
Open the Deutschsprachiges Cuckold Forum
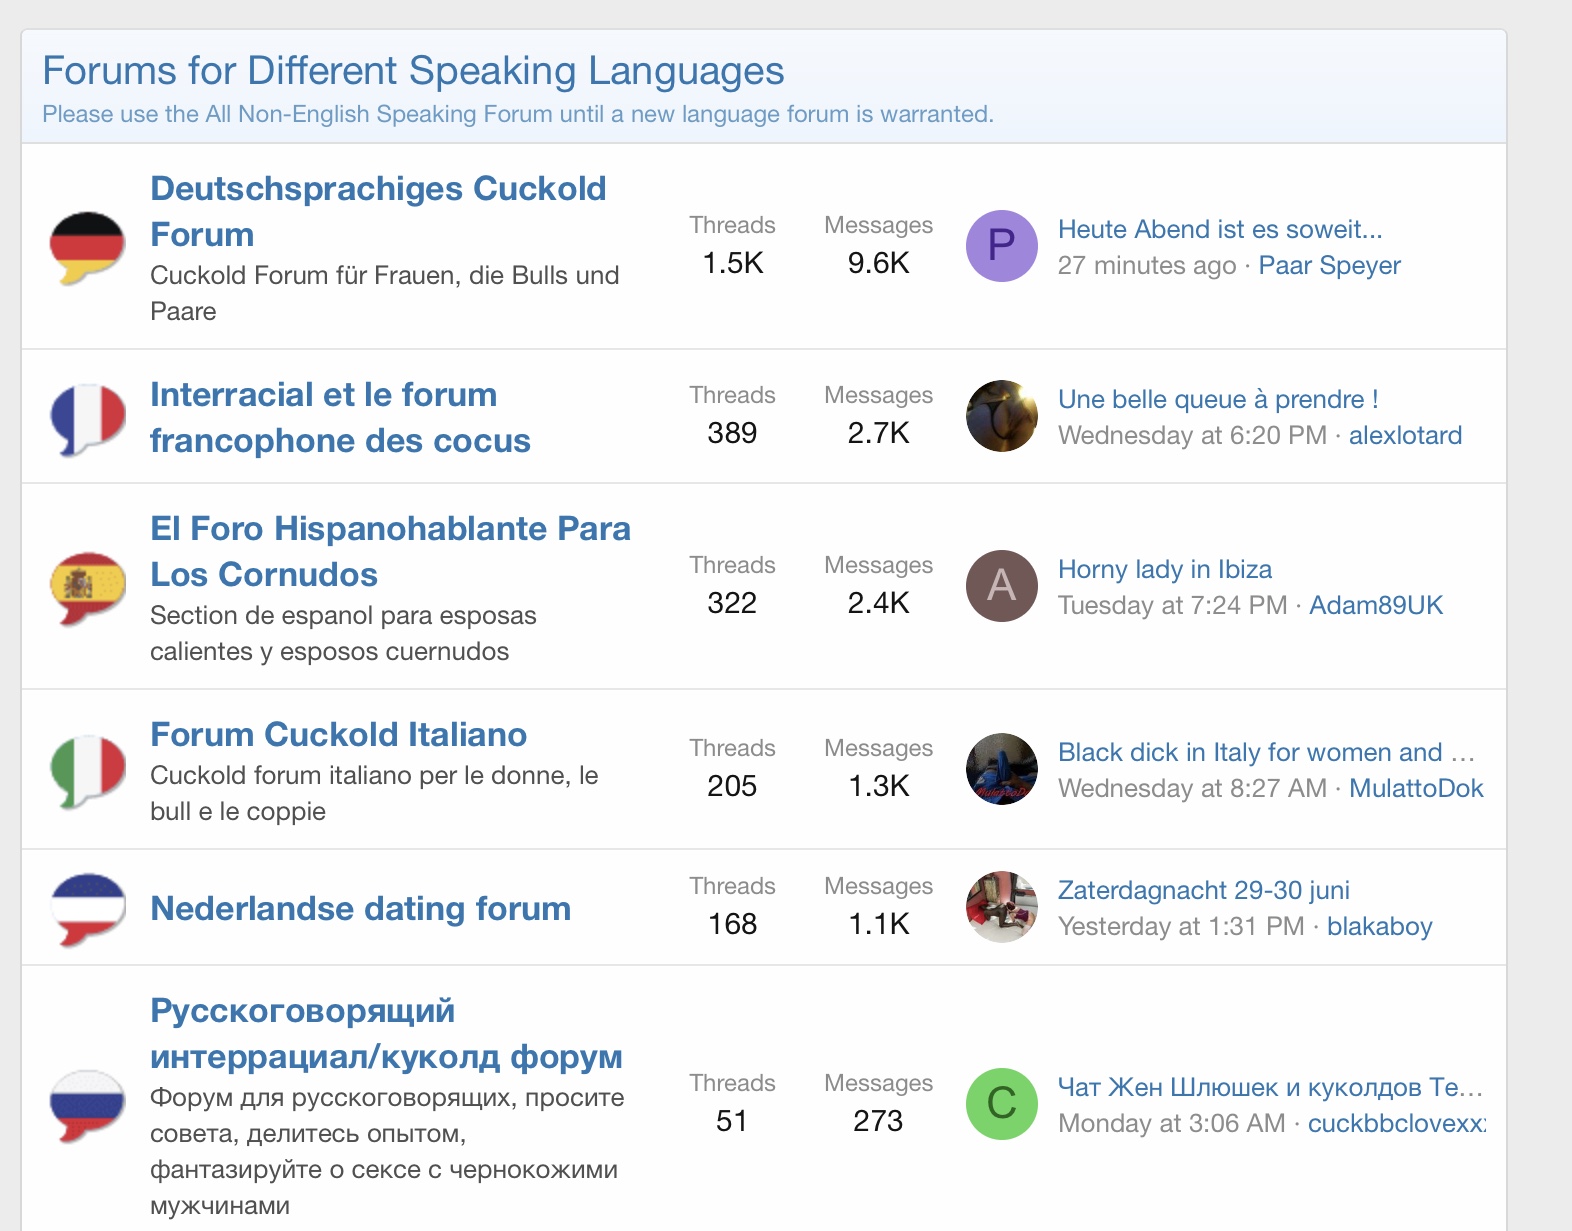(378, 211)
